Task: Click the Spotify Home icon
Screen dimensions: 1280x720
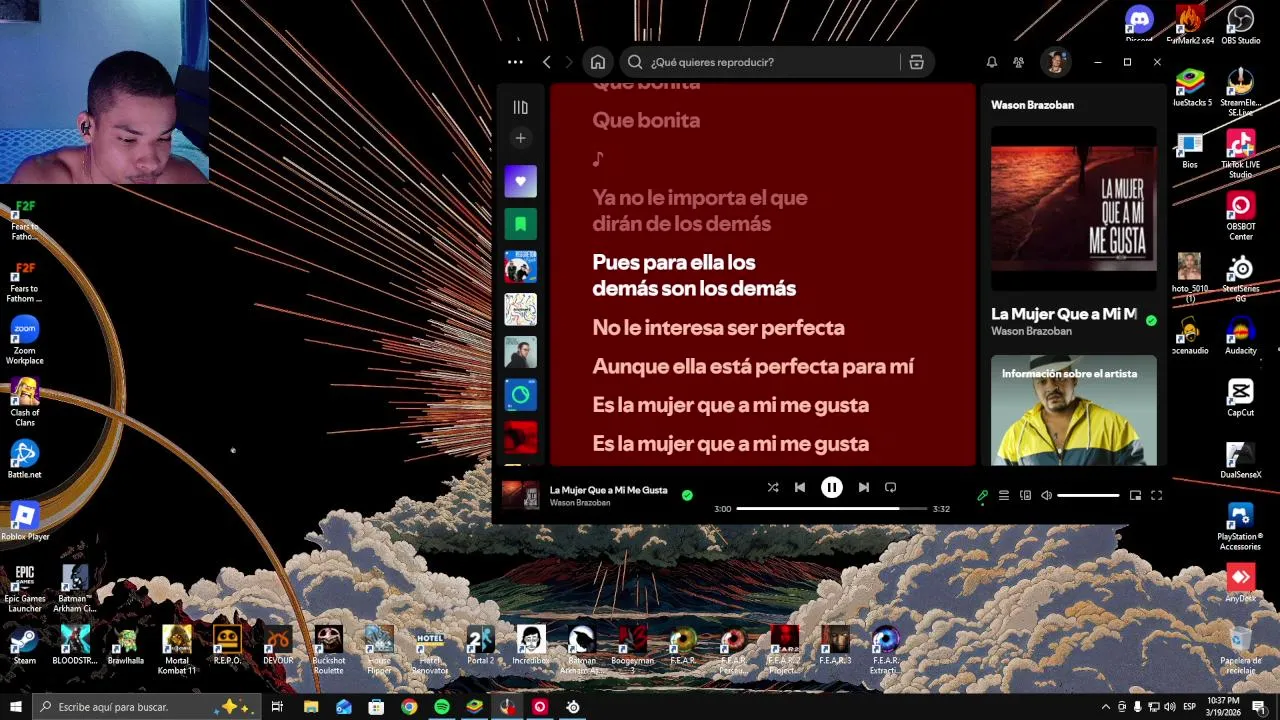Action: point(598,62)
